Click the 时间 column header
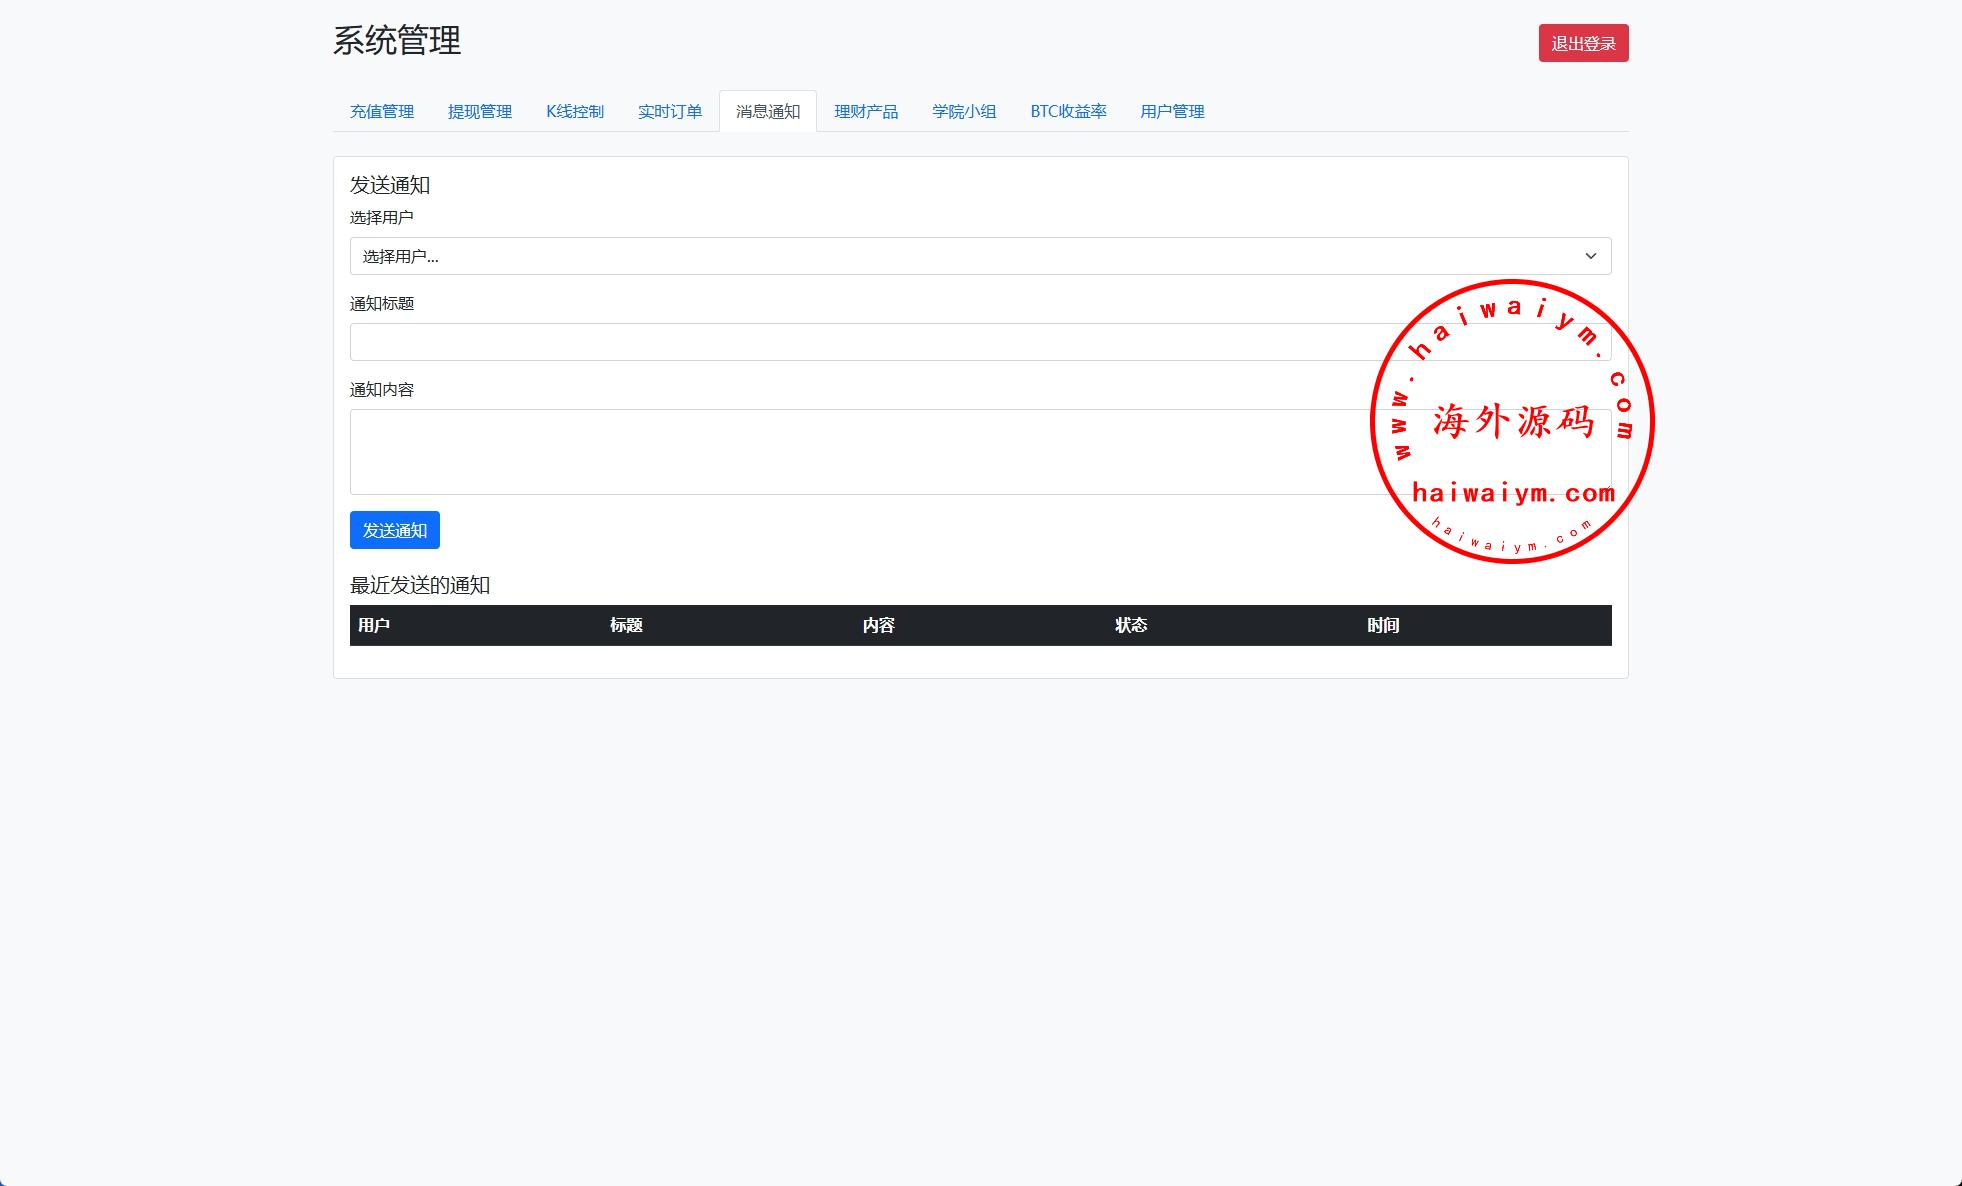Viewport: 1962px width, 1186px height. point(1382,625)
